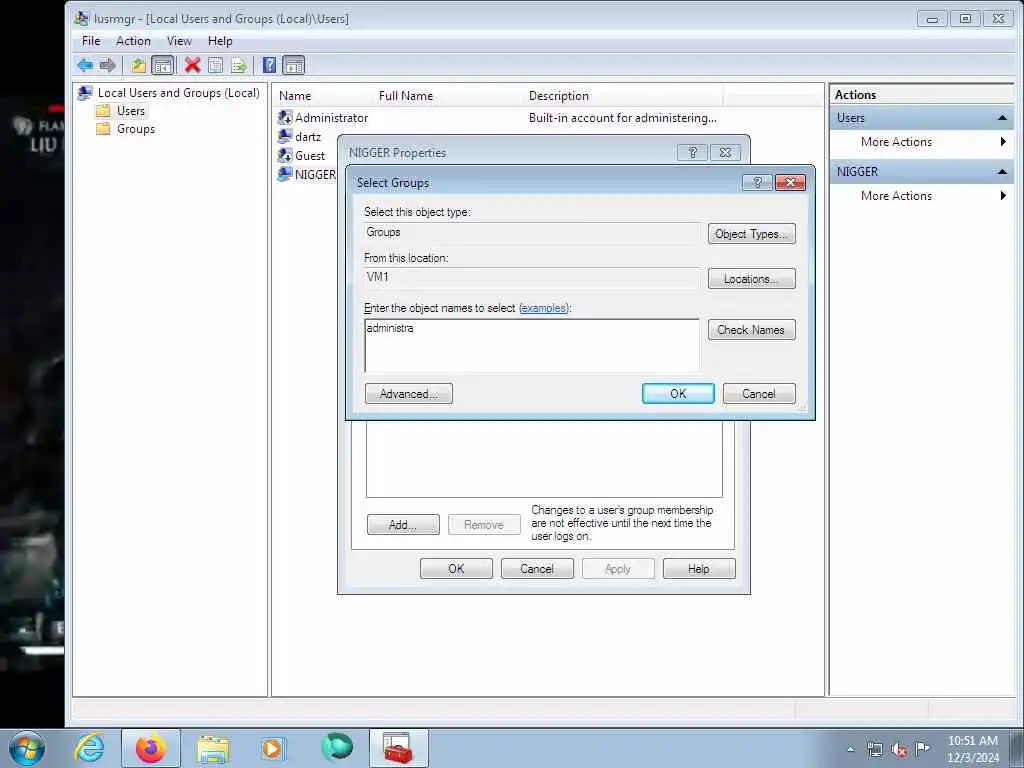
Task: Collapse the second Actions section below Users
Action: 1002,172
